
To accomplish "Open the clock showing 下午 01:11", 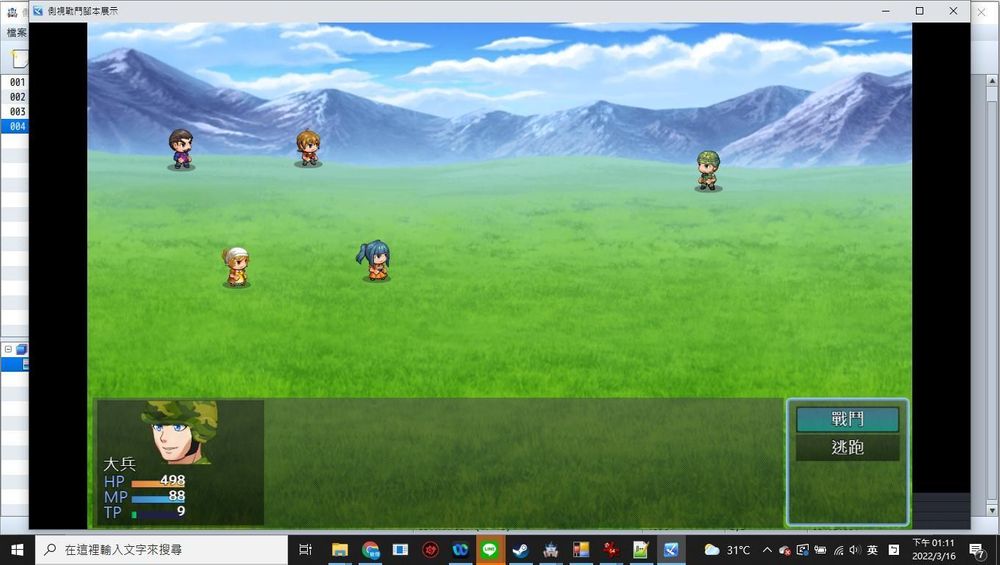I will [933, 549].
